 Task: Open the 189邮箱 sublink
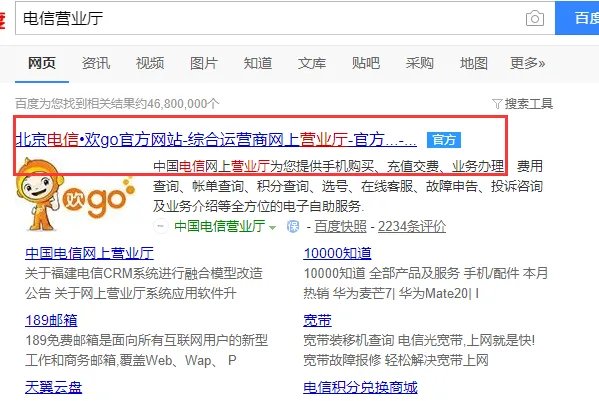point(51,320)
